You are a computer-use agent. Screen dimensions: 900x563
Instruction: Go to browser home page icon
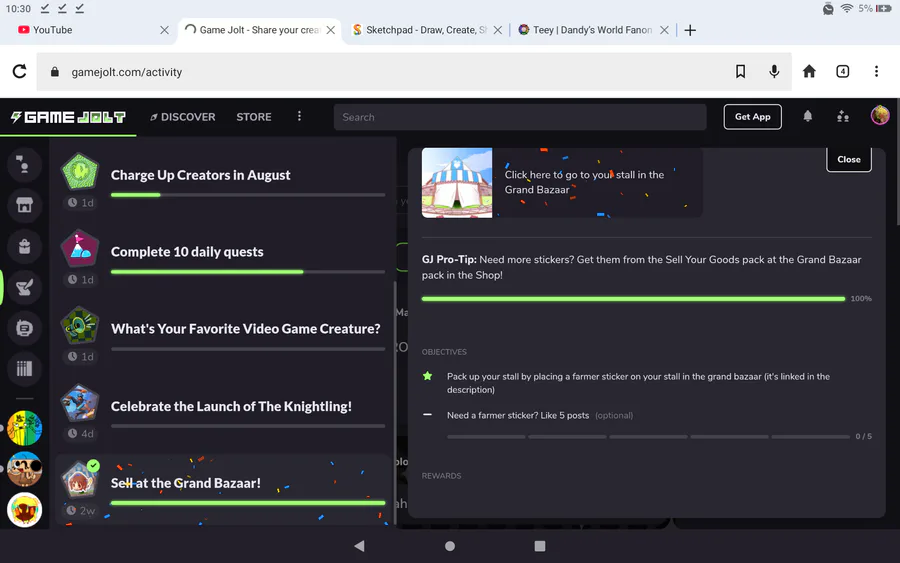(809, 71)
